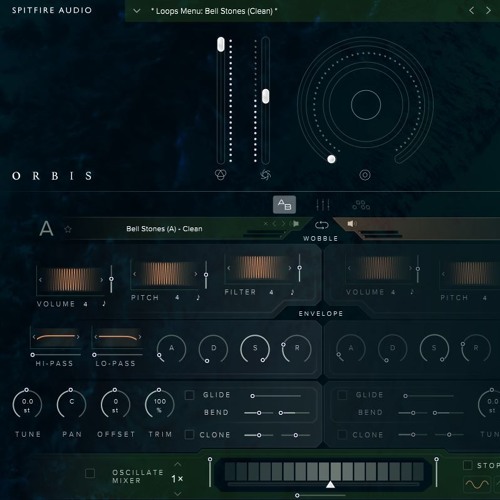
Task: Click previous waveform arrow on FILTER wobble
Action: tap(229, 268)
